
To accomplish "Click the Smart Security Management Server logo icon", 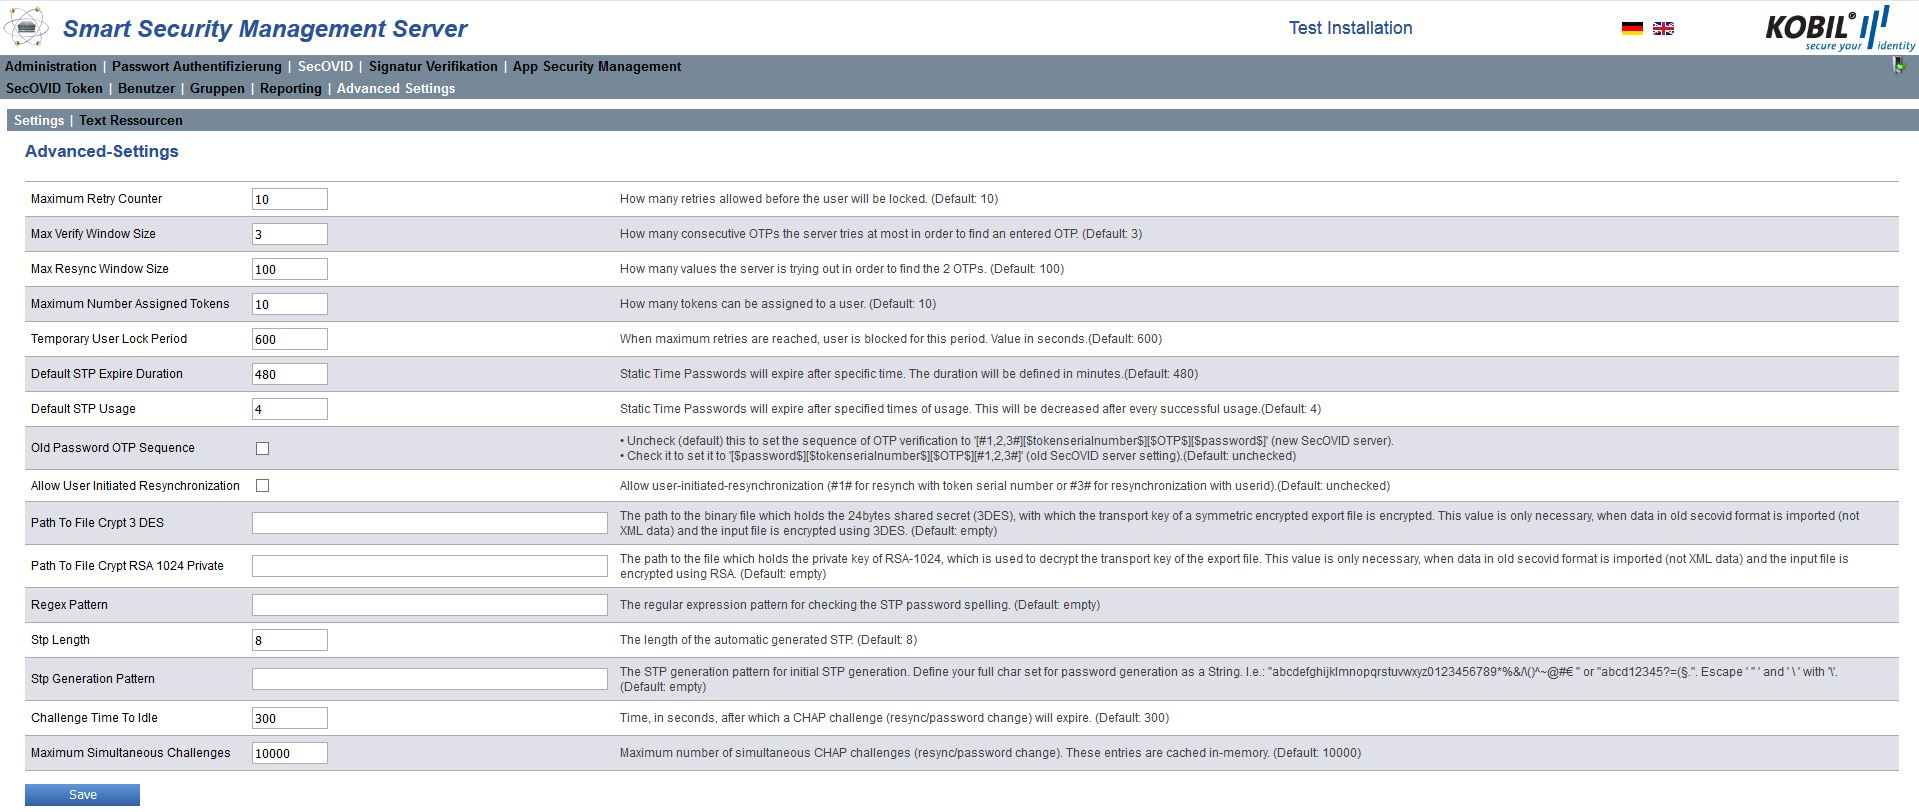I will (x=26, y=27).
